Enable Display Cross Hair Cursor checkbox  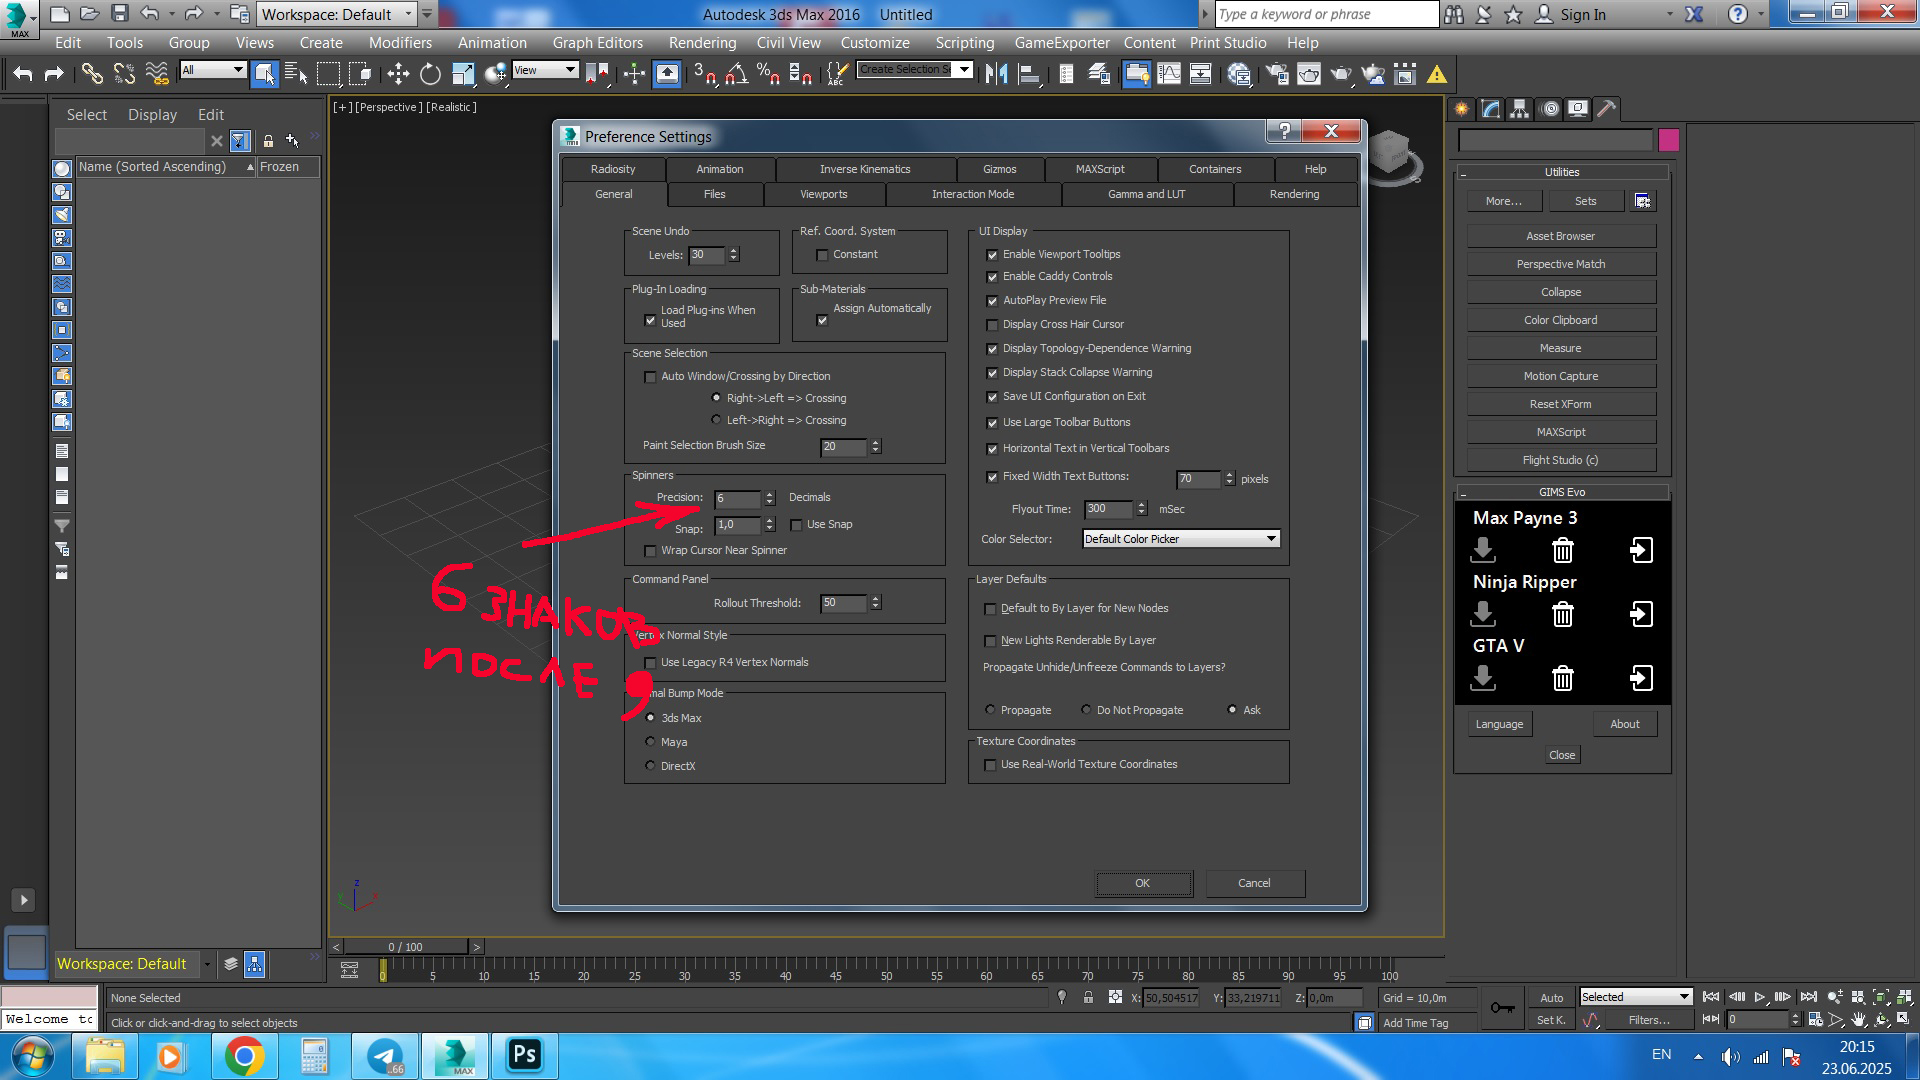(x=992, y=325)
